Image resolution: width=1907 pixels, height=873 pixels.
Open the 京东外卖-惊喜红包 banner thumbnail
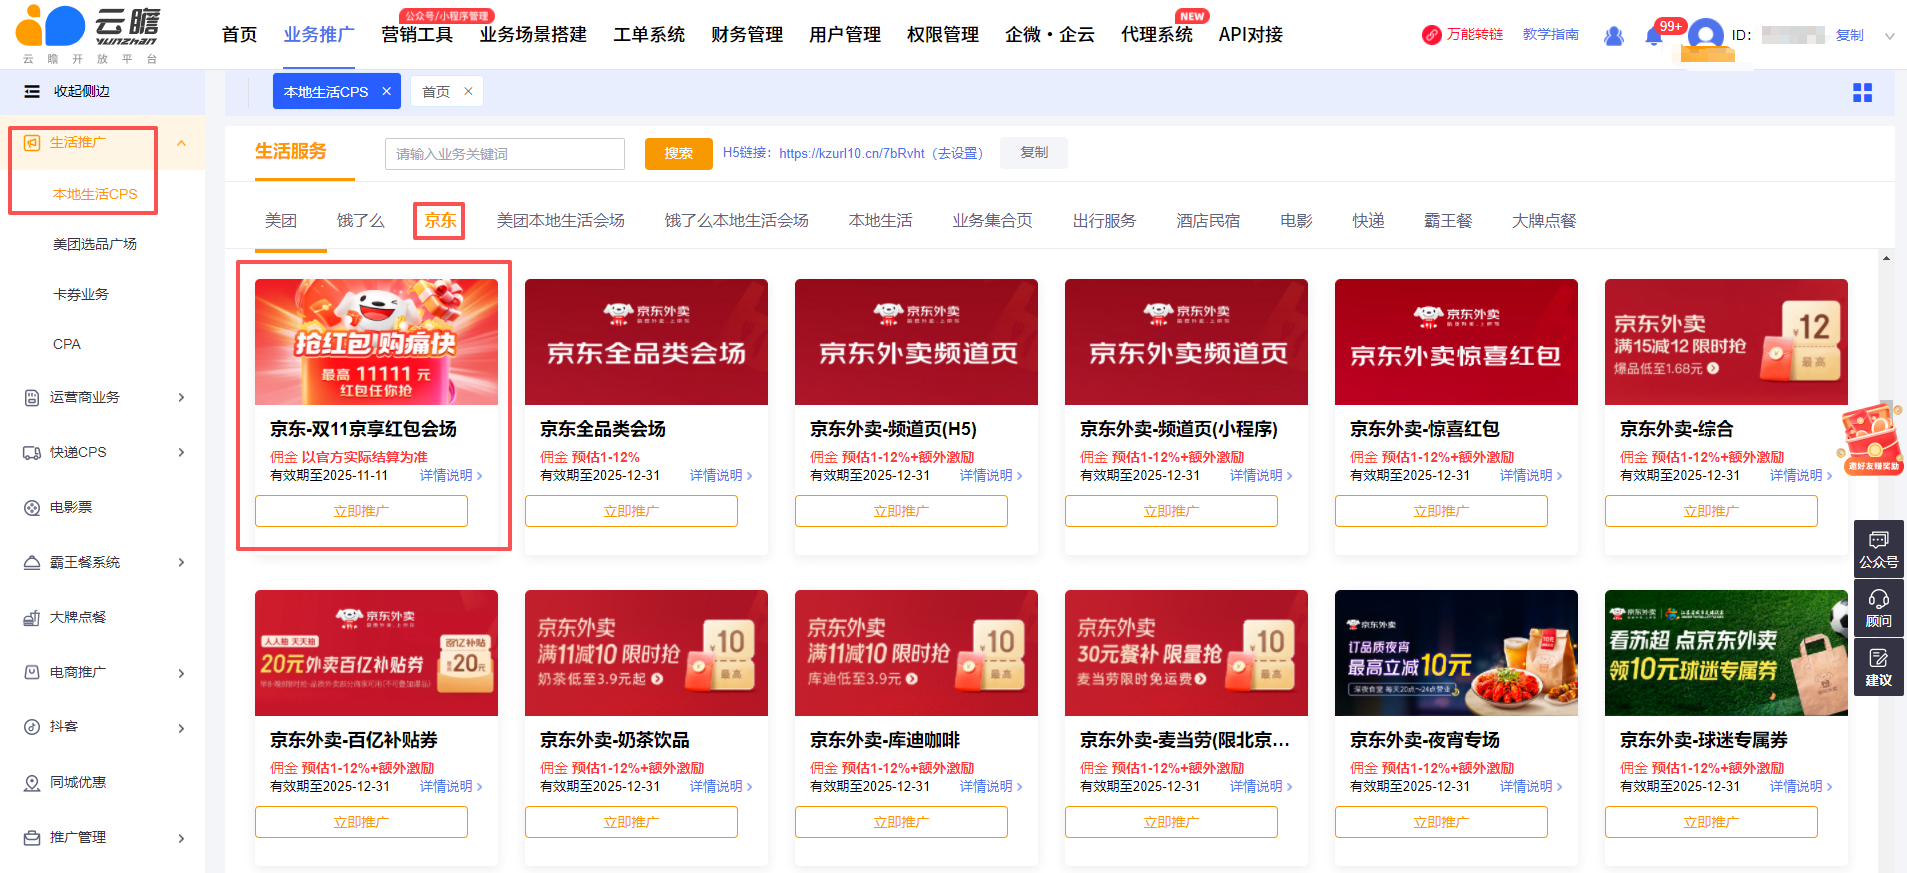click(x=1455, y=342)
